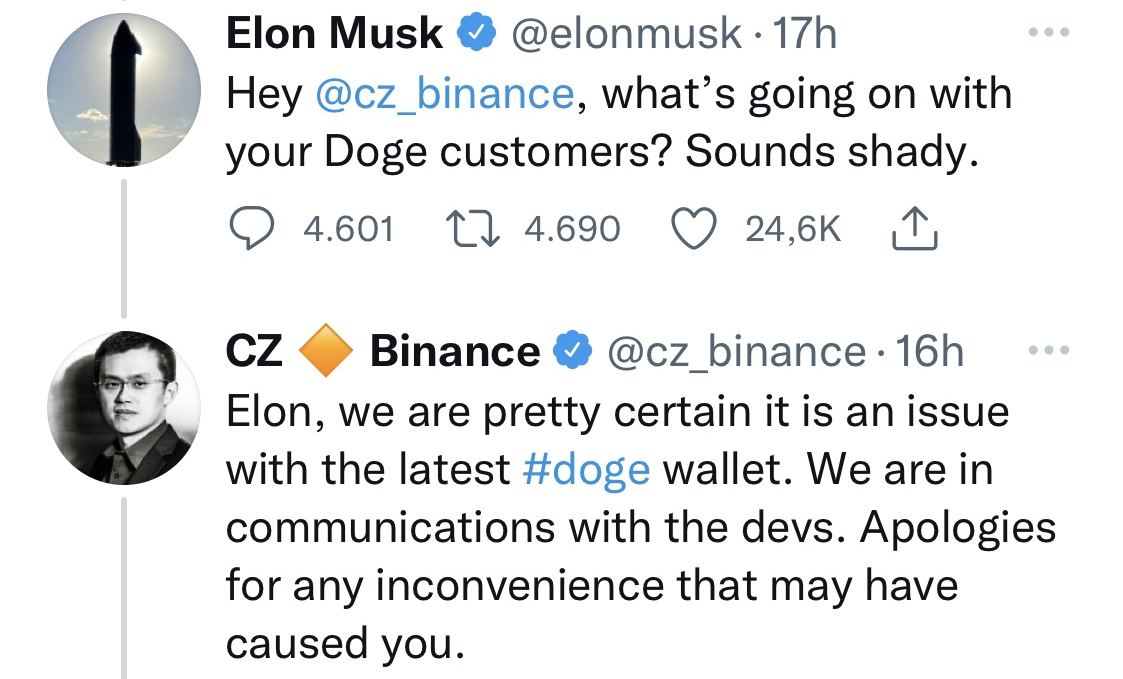1123x679 pixels.
Task: Click the @elonmusk handle
Action: (x=626, y=36)
